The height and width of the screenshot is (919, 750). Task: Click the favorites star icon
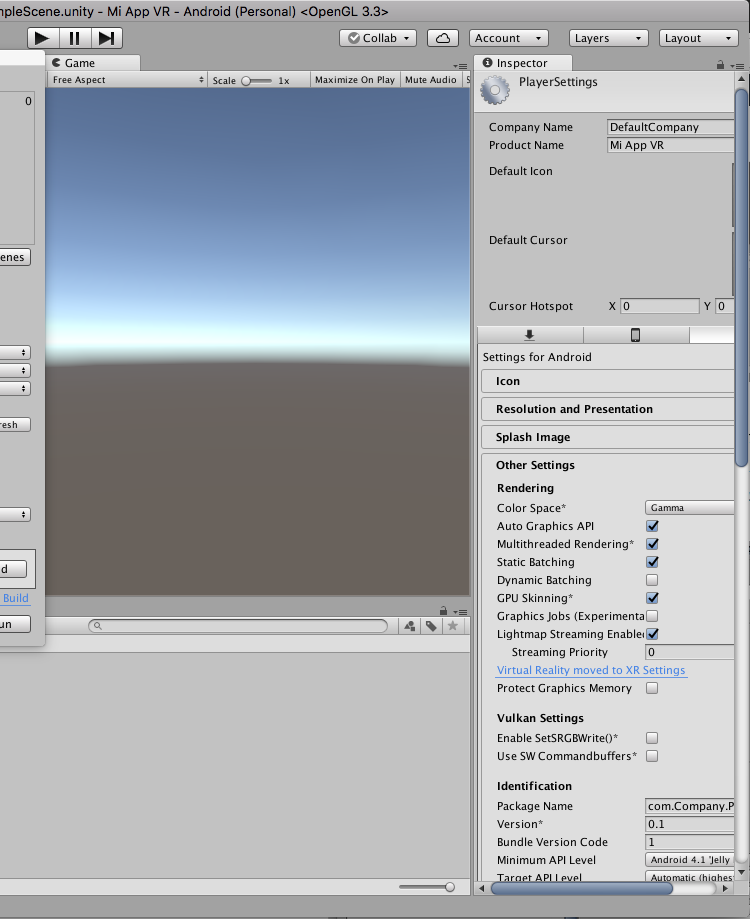coord(452,626)
